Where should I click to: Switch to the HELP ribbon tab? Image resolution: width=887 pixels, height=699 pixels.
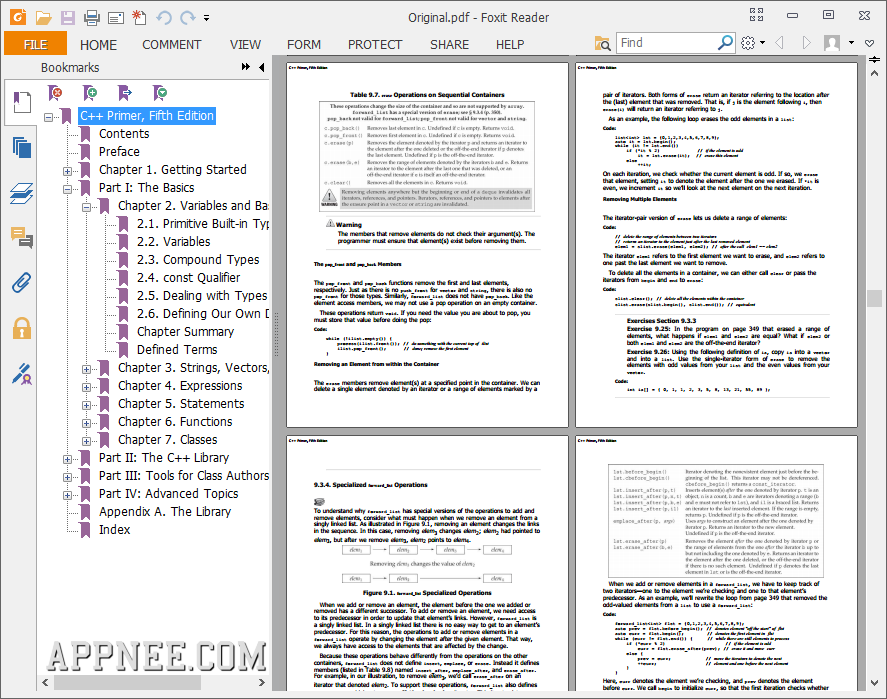[x=510, y=45]
